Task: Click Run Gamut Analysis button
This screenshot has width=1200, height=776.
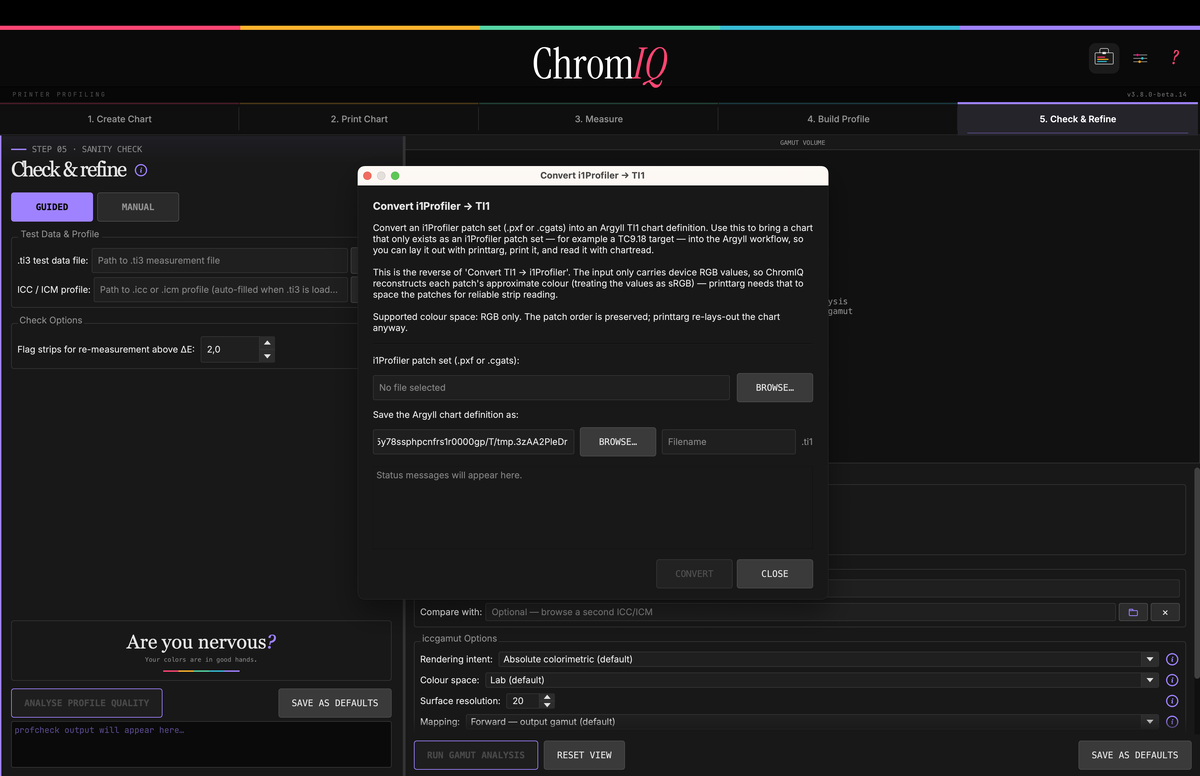Action: click(x=476, y=755)
